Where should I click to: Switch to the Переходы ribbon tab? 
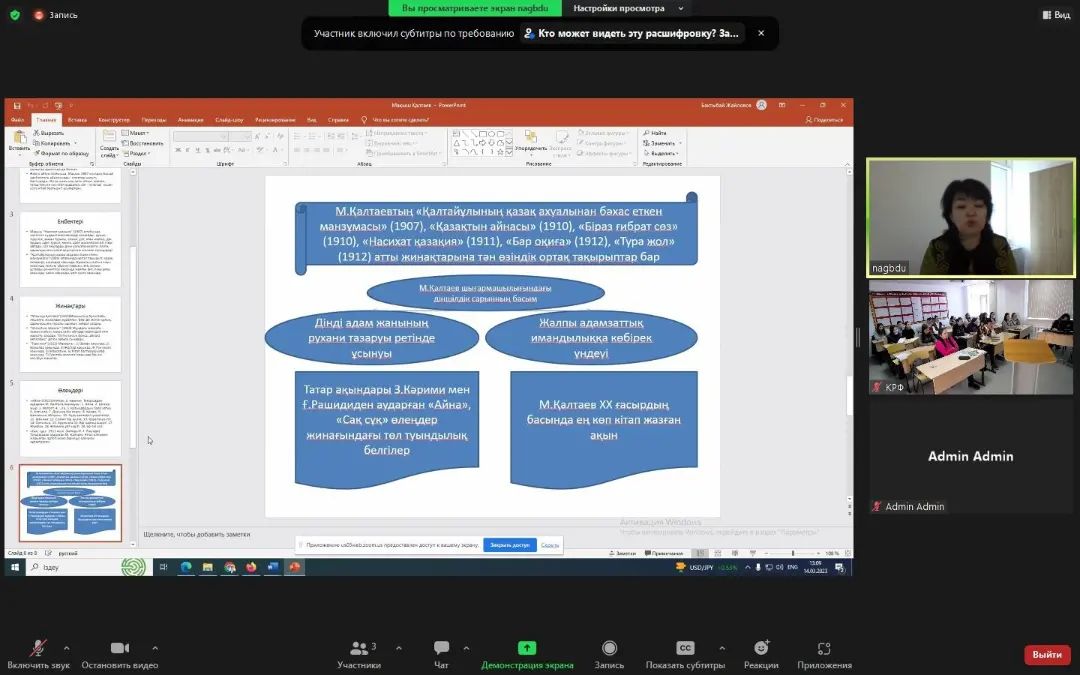154,120
